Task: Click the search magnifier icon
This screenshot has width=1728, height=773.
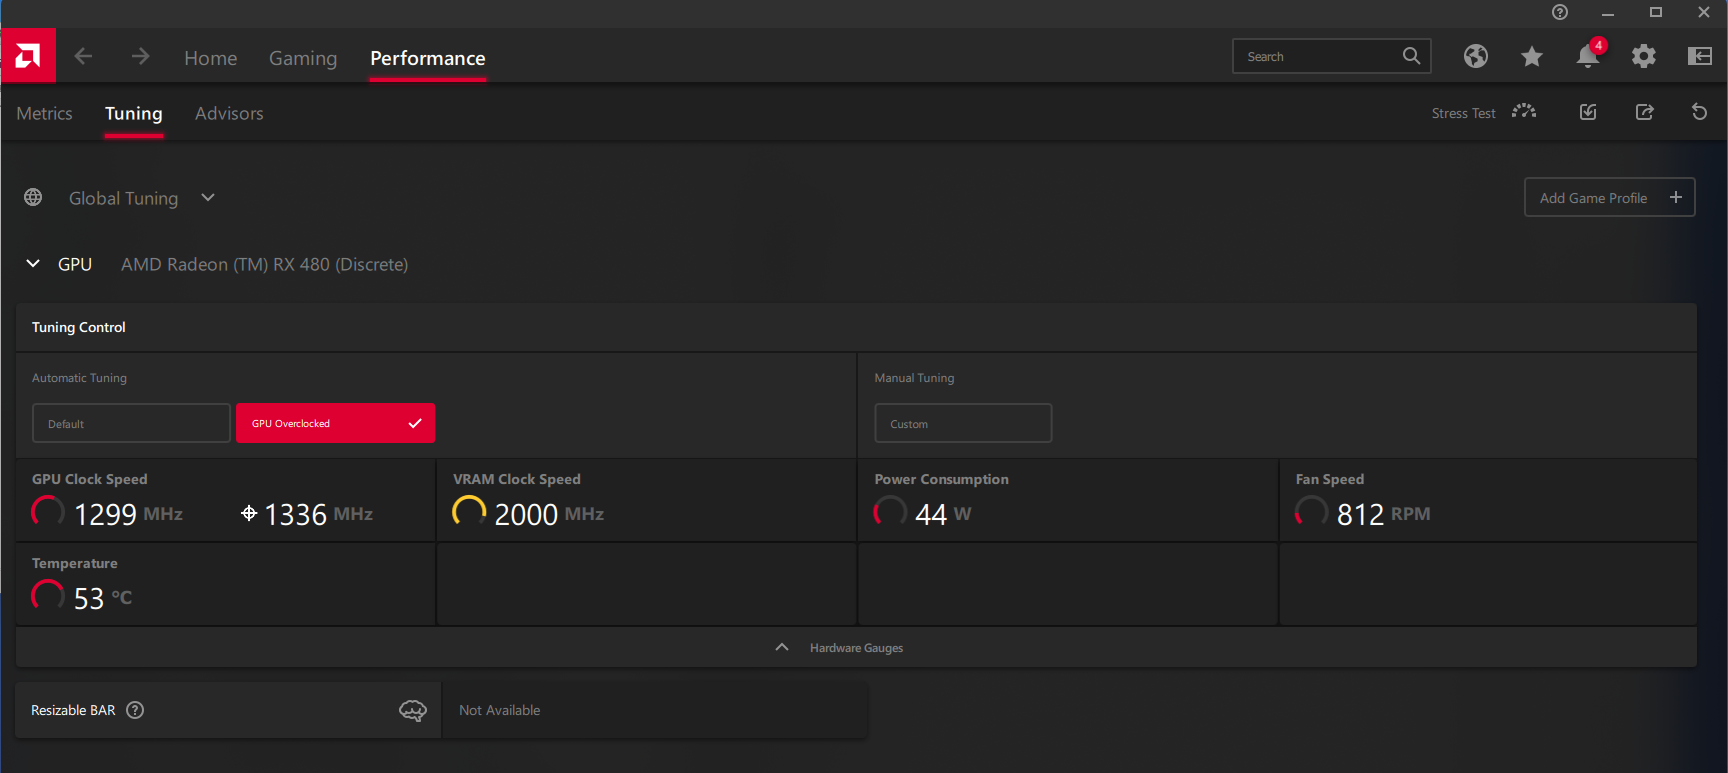Action: [1411, 56]
